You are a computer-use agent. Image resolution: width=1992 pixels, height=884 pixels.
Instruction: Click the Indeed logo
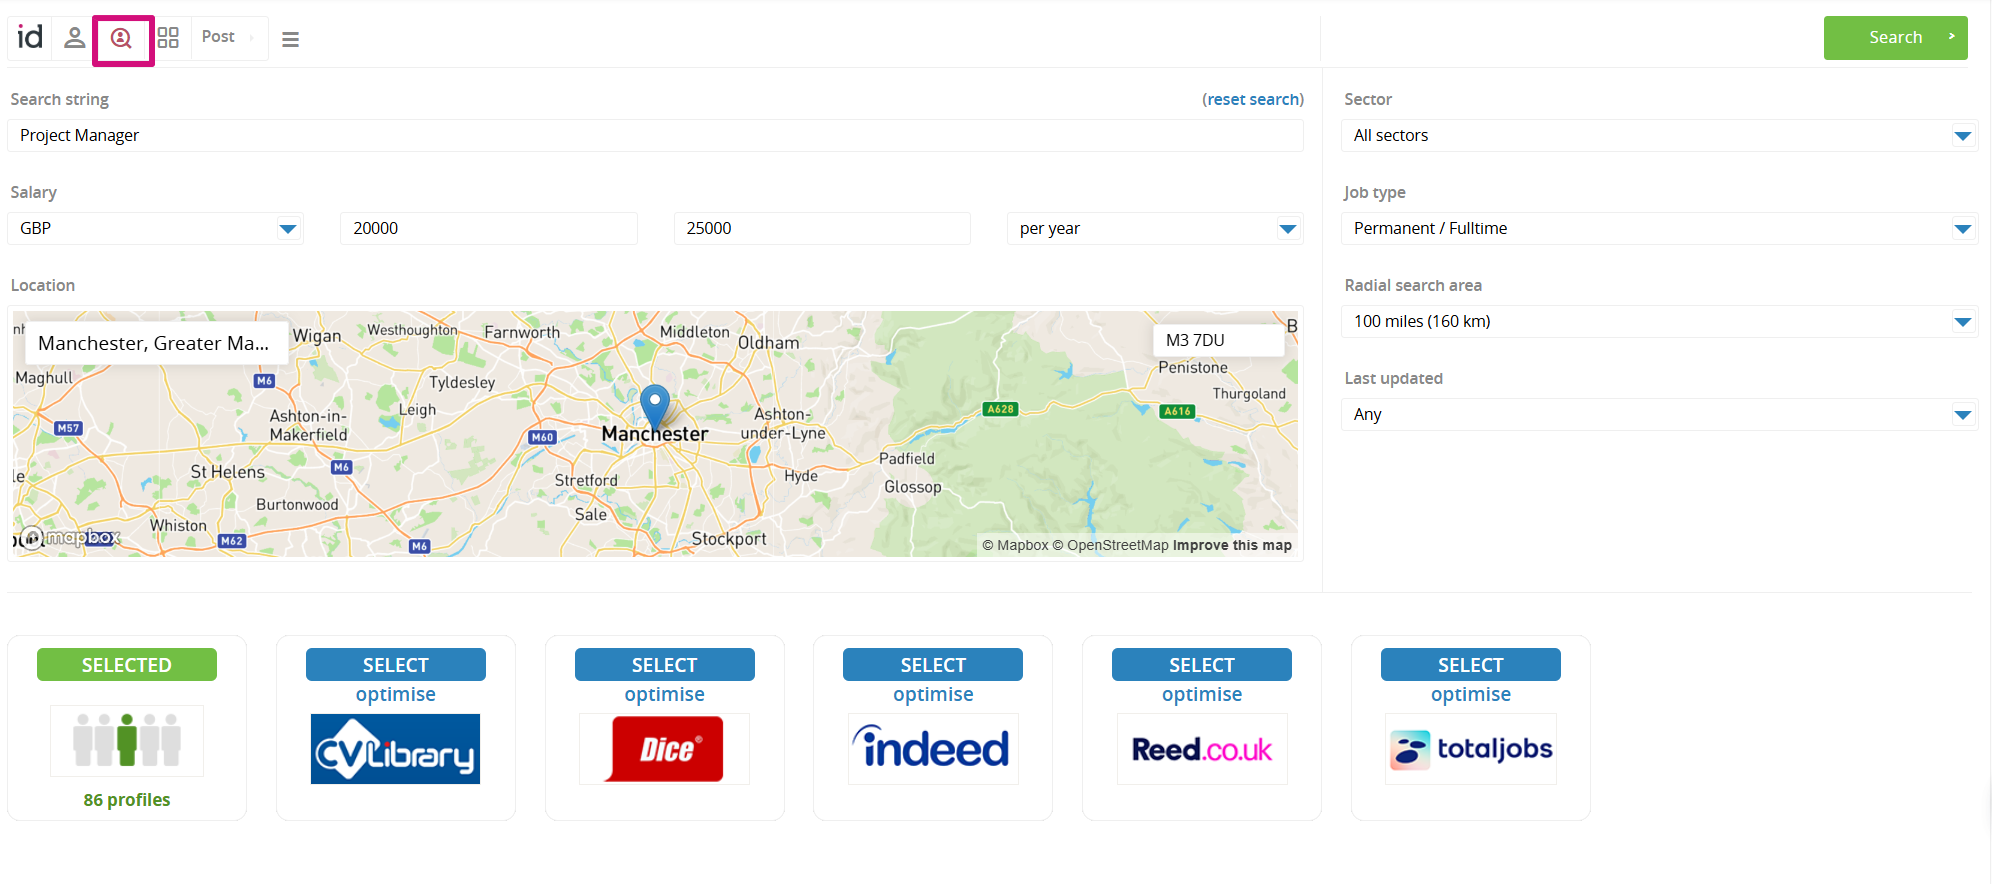[933, 749]
